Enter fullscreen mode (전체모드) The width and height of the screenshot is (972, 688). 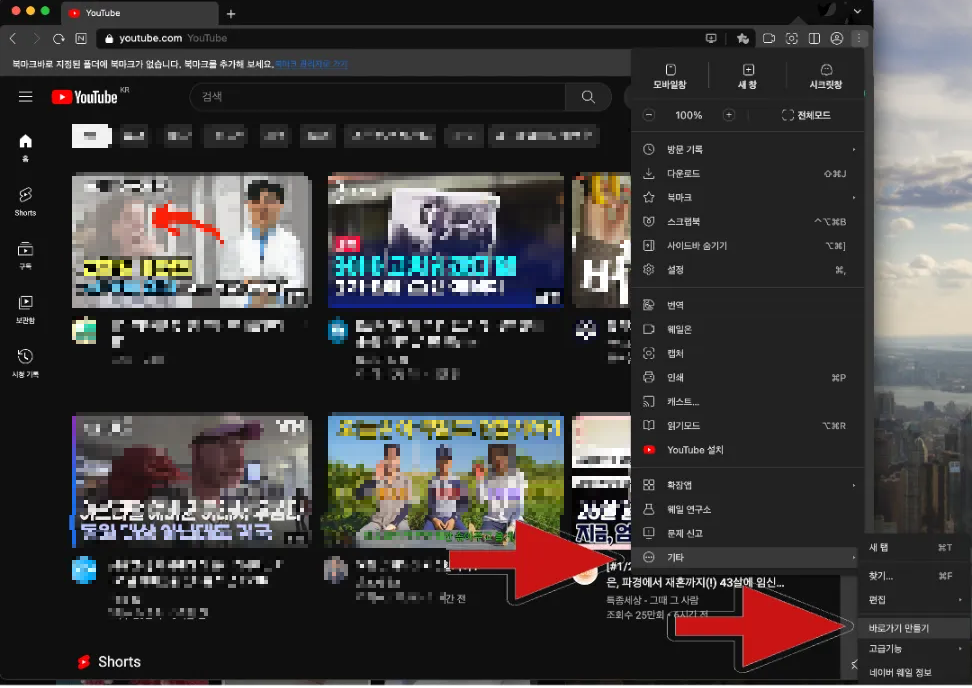(806, 115)
